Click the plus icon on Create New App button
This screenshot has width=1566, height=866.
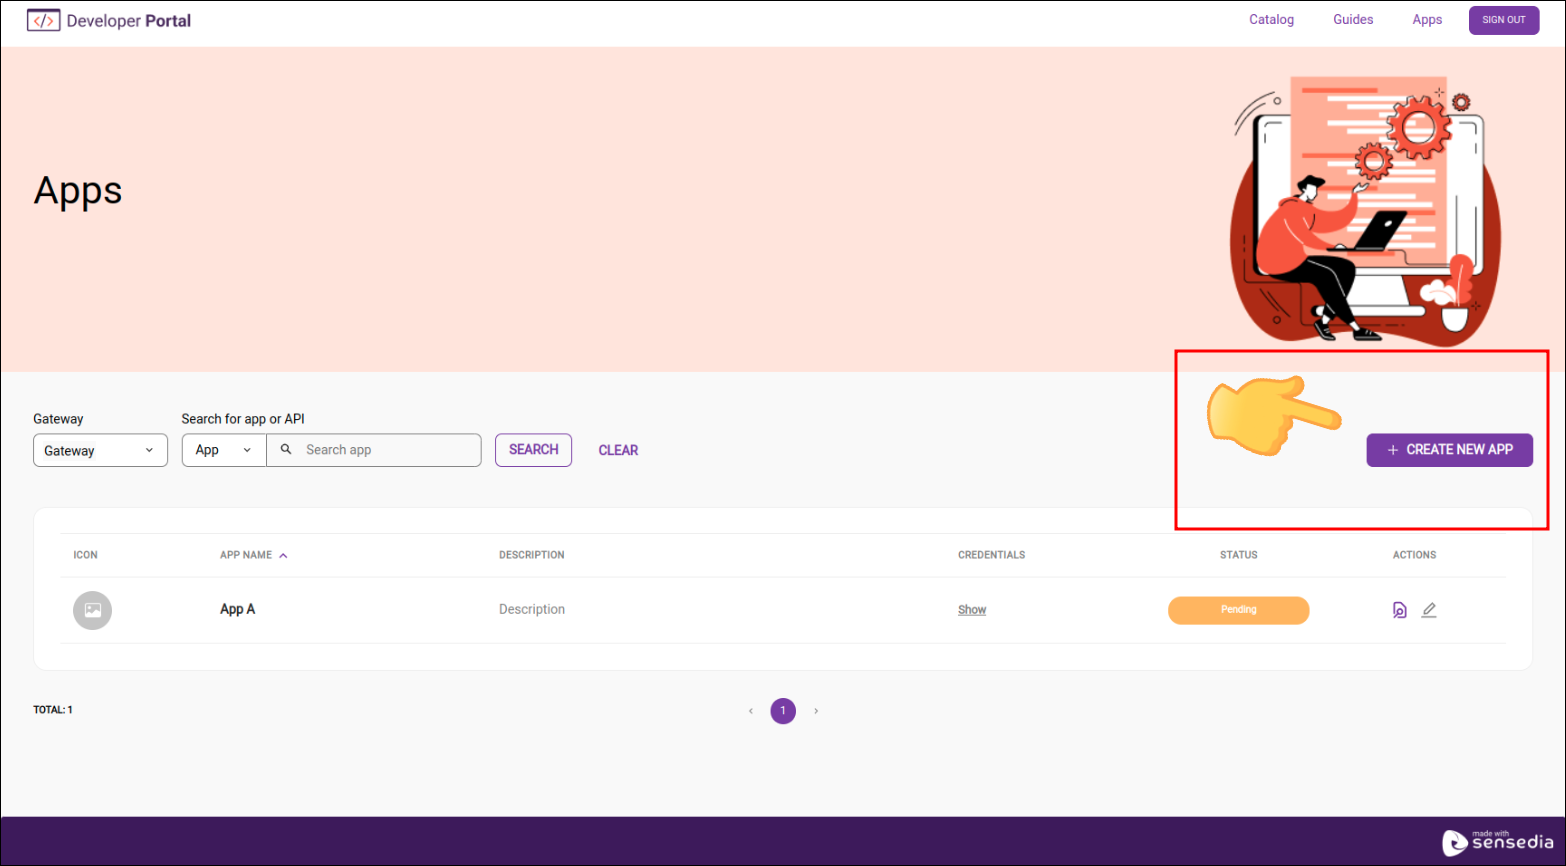pos(1391,450)
